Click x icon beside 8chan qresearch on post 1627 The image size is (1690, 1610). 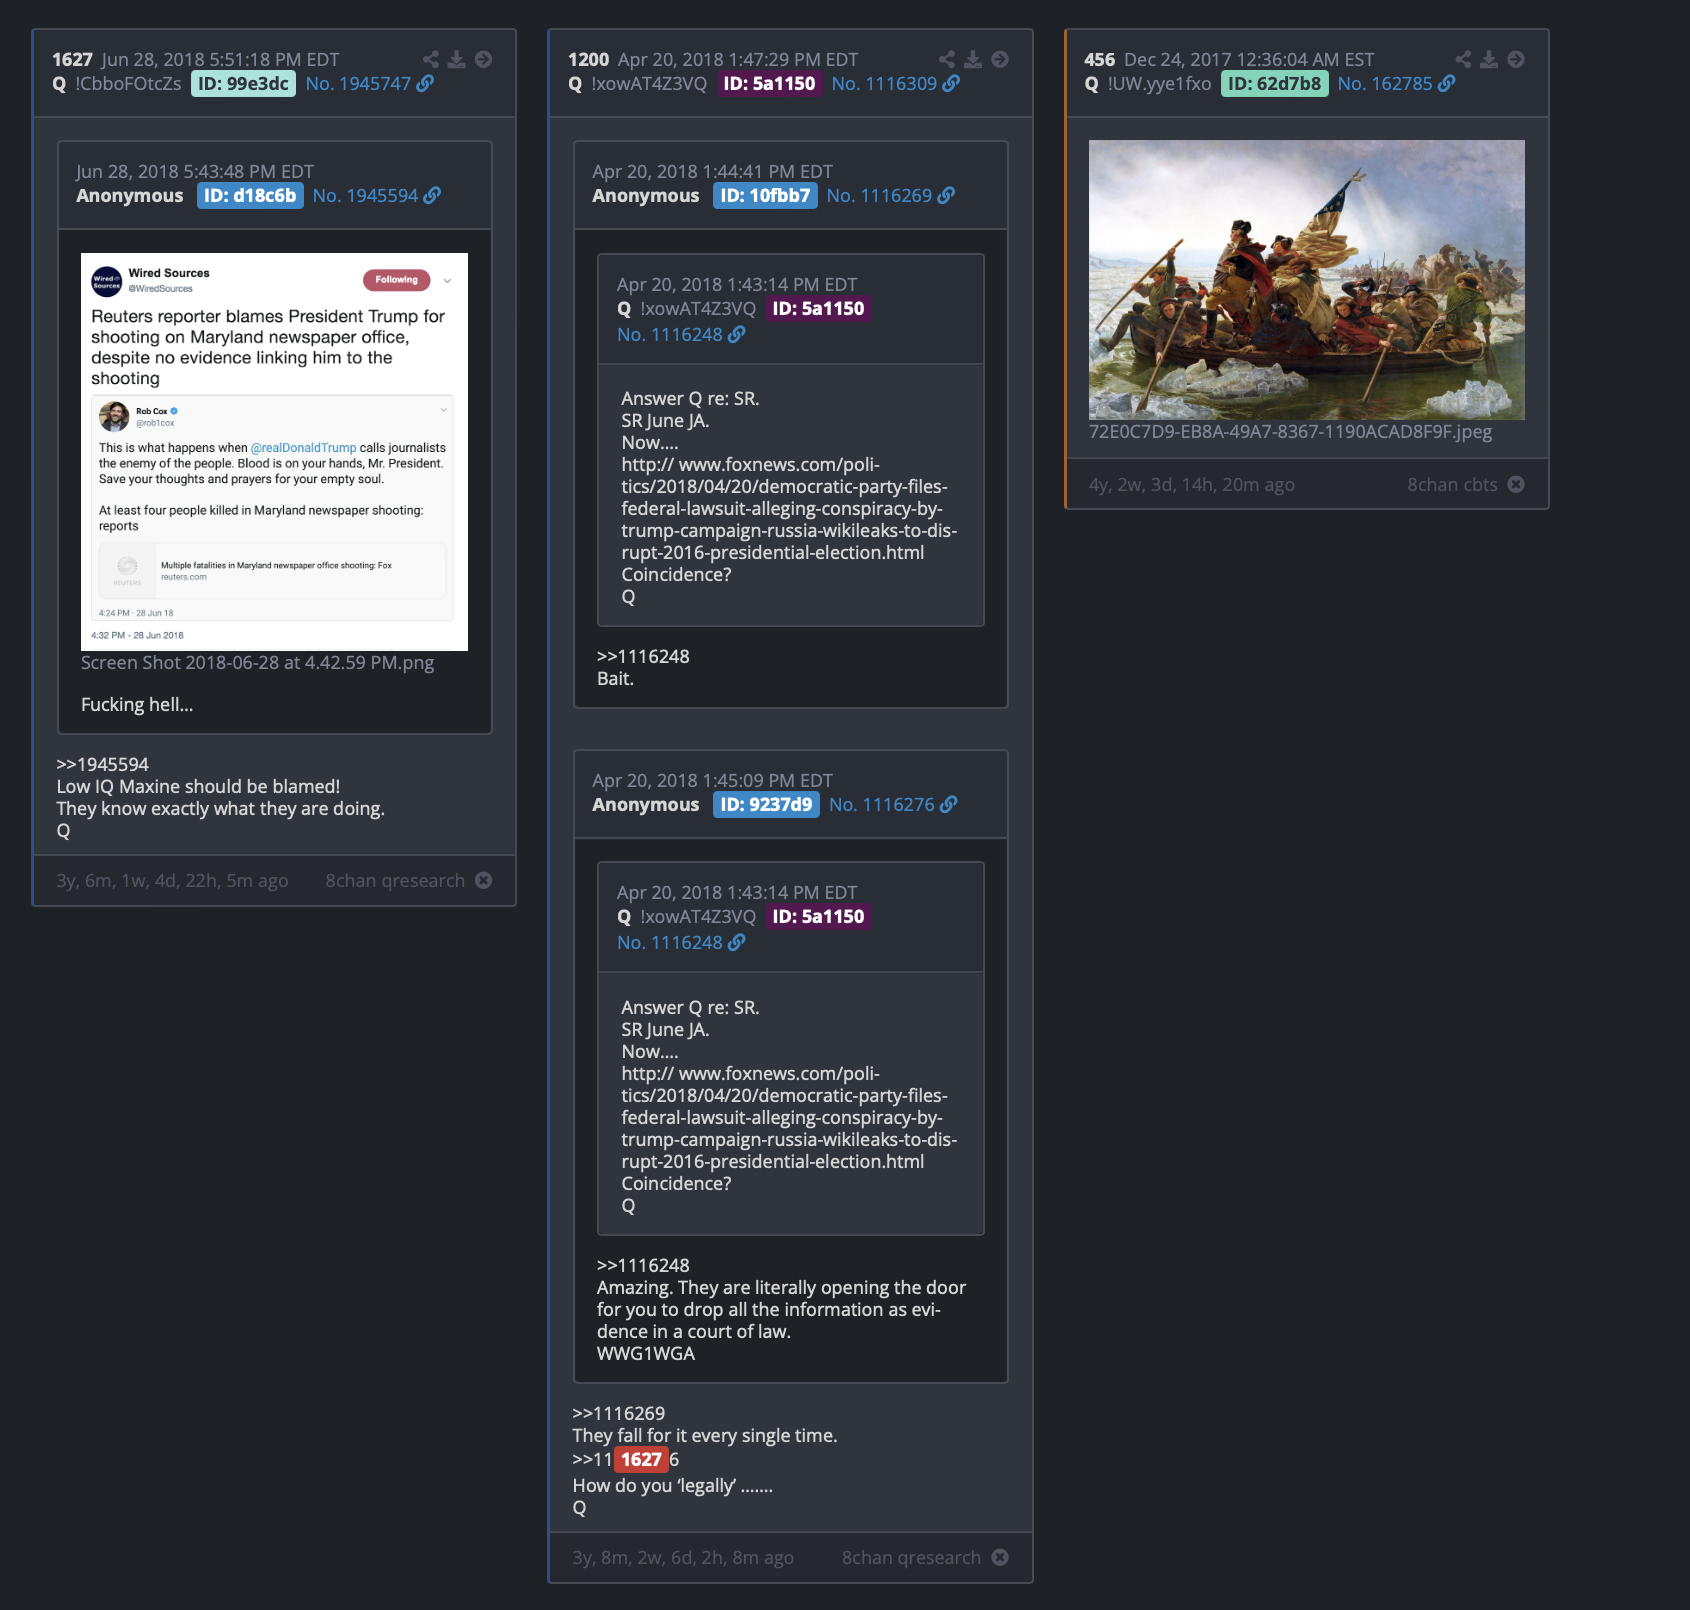click(x=484, y=880)
